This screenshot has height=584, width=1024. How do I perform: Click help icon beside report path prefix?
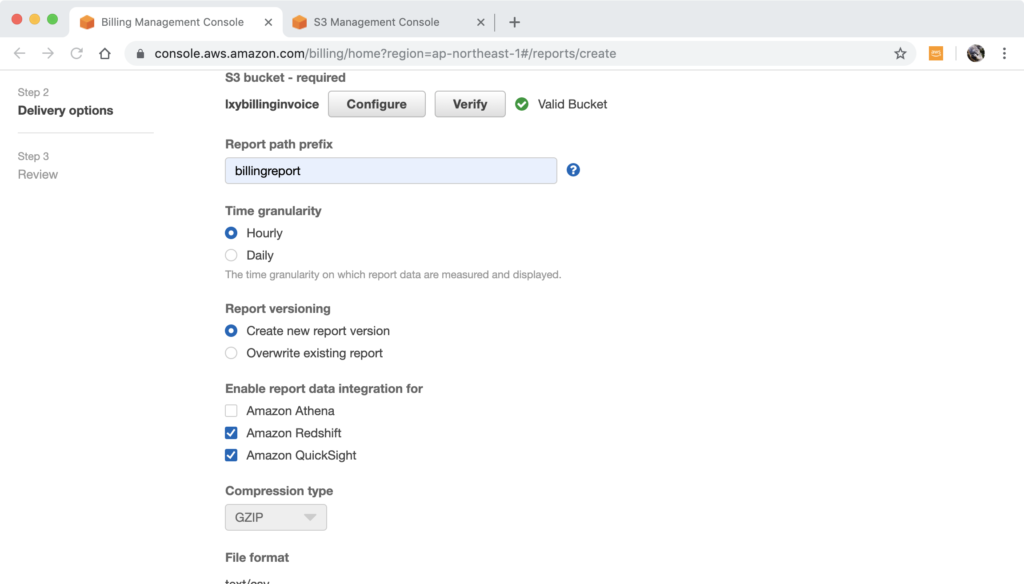573,170
